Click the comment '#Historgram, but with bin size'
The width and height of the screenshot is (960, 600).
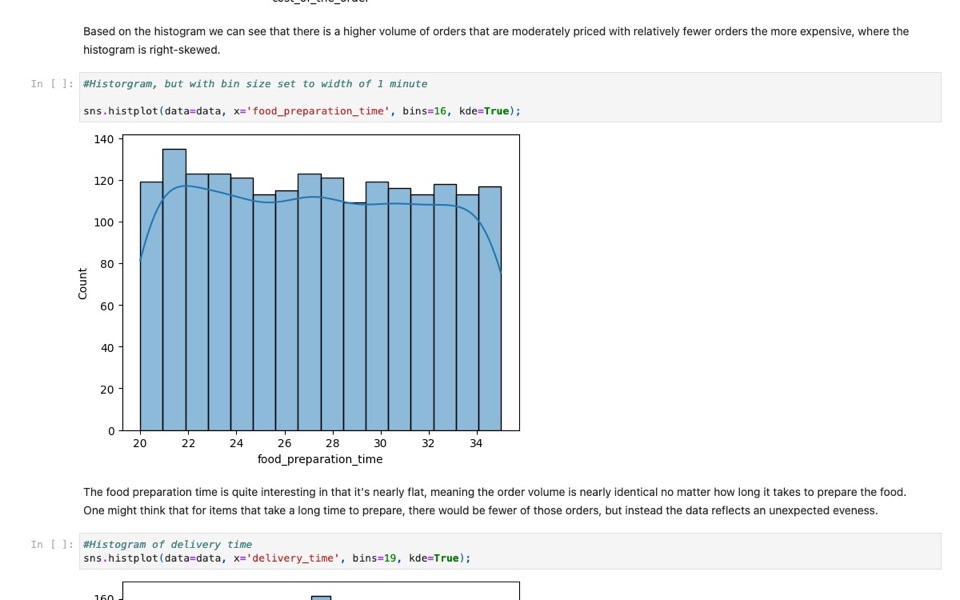tap(255, 84)
